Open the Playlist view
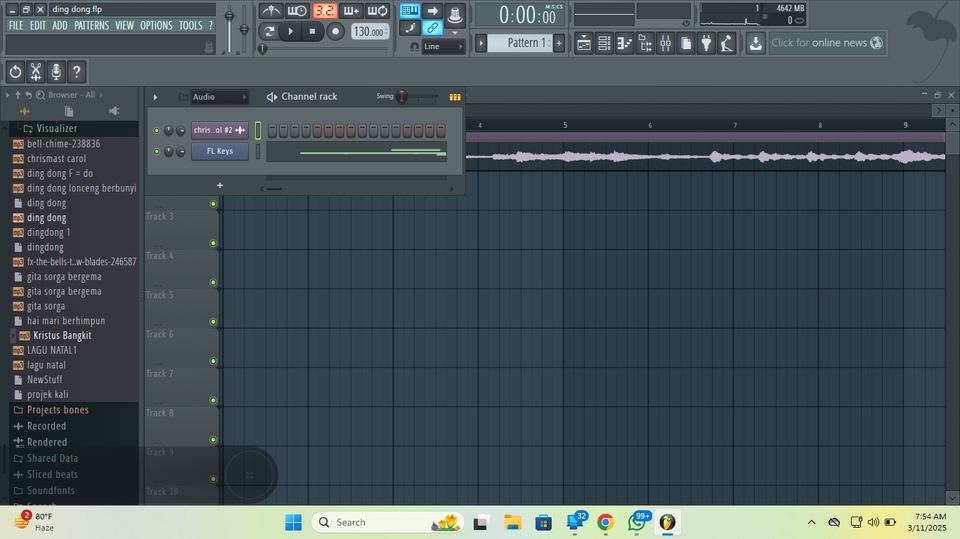This screenshot has height=539, width=960. (583, 43)
